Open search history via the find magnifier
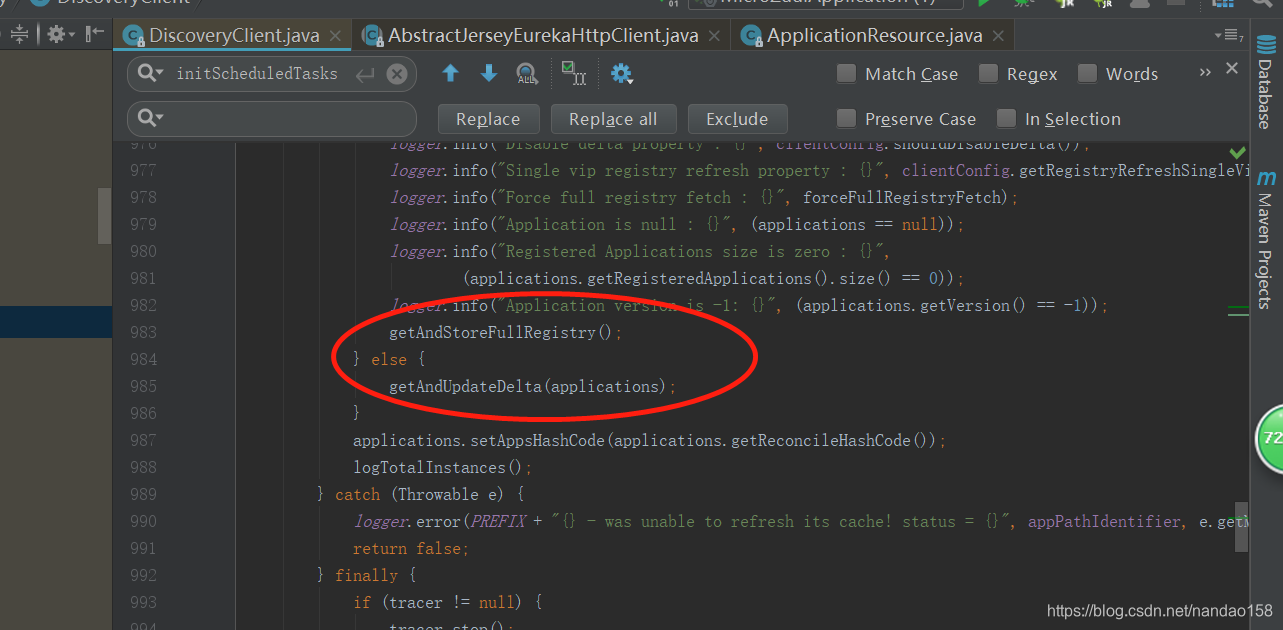This screenshot has height=630, width=1283. (x=151, y=73)
